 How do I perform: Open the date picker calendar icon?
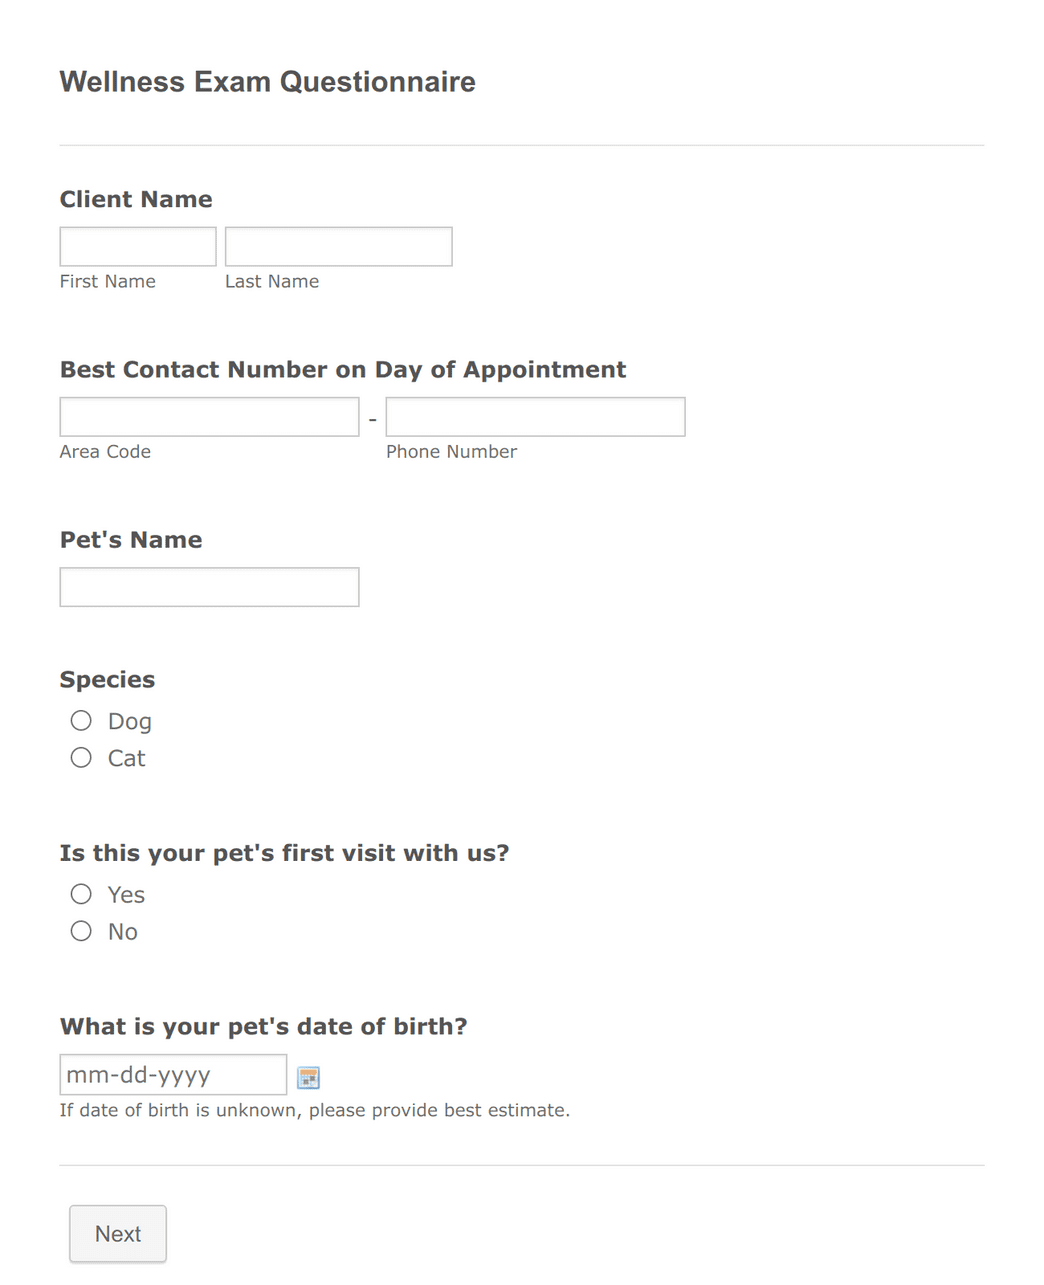click(x=308, y=1077)
